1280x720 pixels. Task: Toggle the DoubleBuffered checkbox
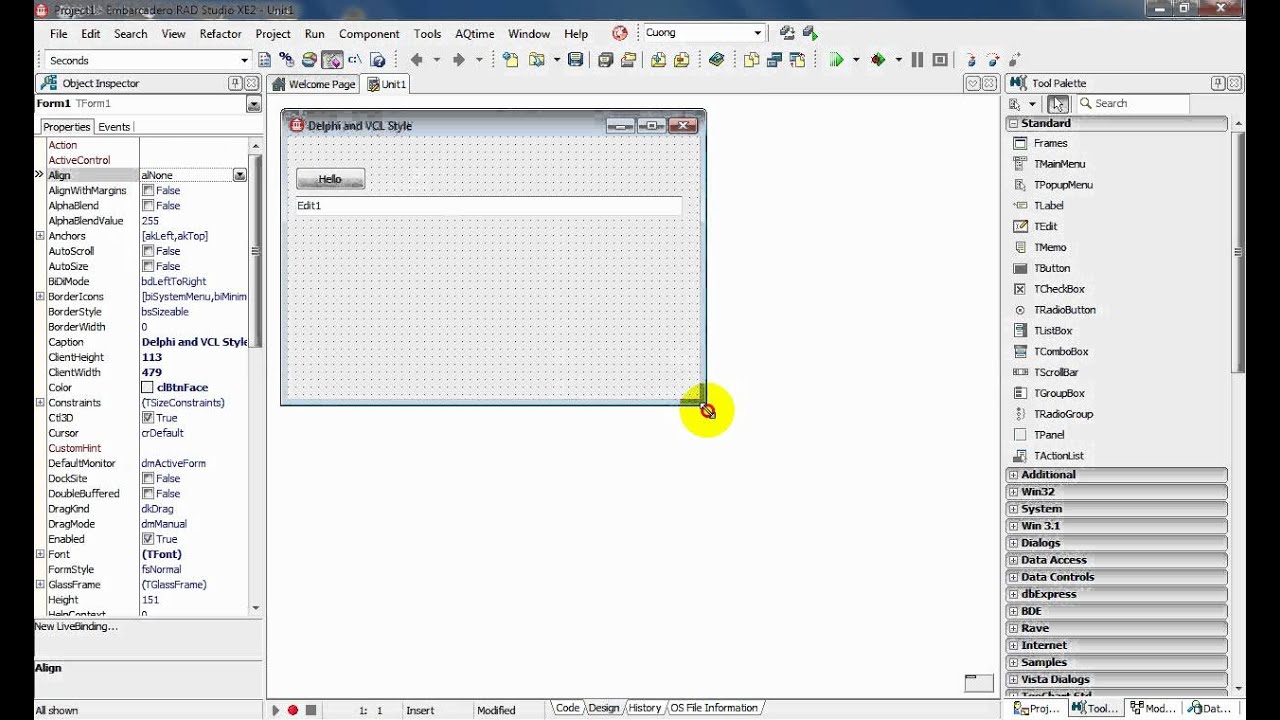click(148, 493)
